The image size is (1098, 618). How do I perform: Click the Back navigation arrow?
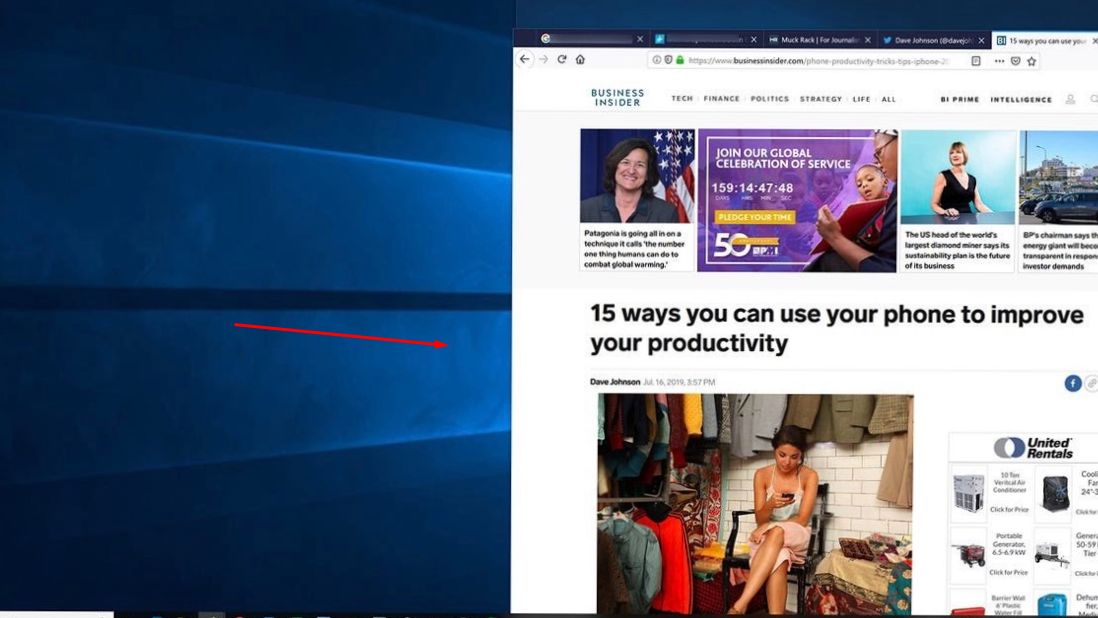525,59
